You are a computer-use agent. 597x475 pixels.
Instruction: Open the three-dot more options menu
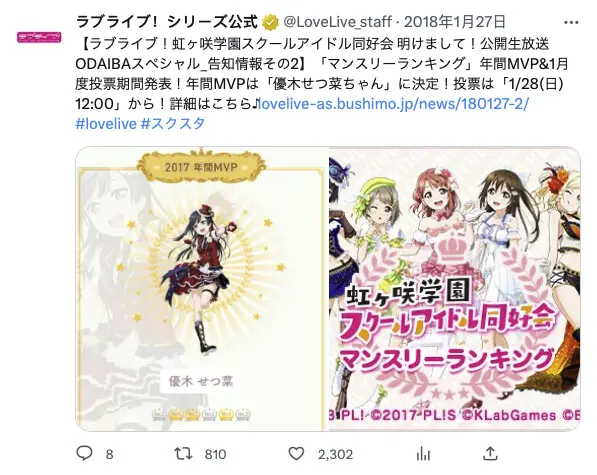point(571,22)
